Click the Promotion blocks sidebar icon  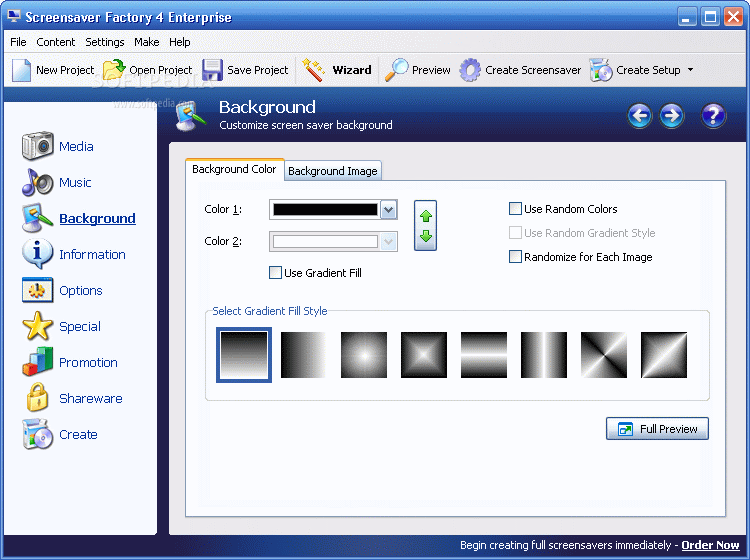pyautogui.click(x=37, y=362)
